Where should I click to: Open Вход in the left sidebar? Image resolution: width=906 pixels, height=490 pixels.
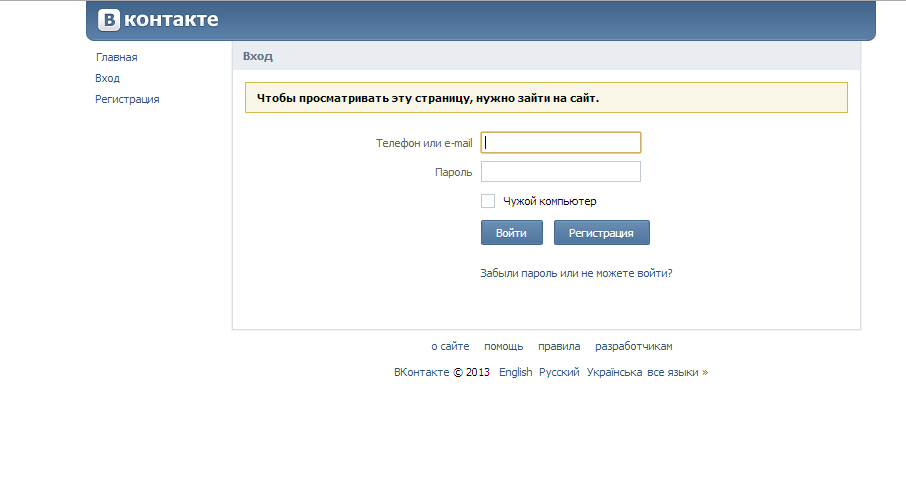[x=107, y=78]
